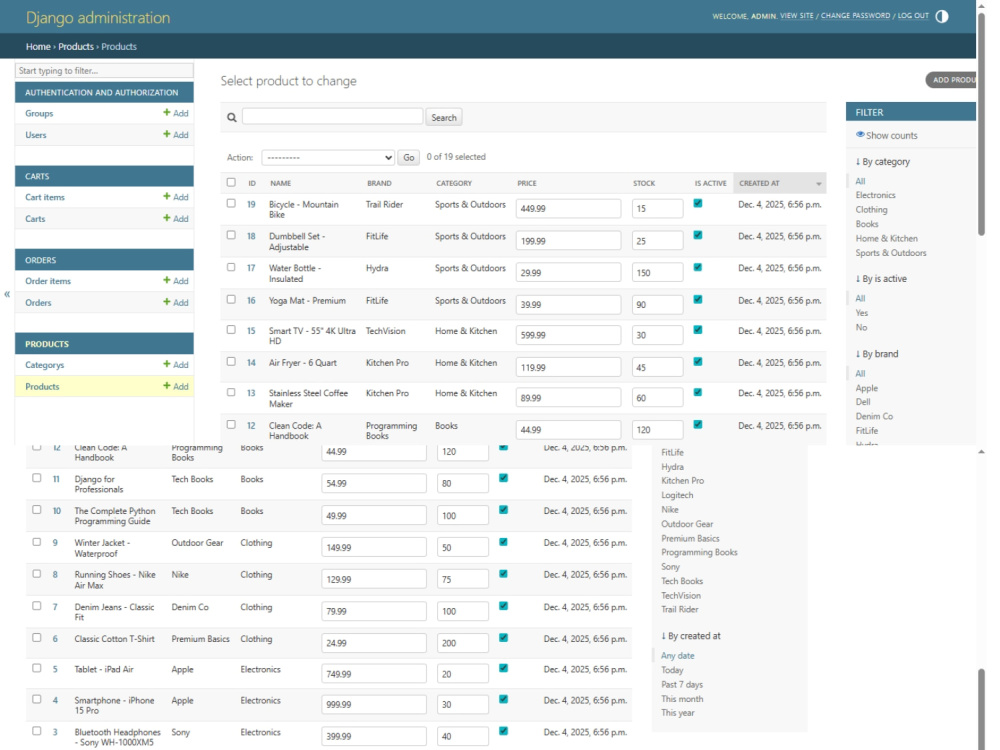Check the row checkbox for Bicycle - Mountain Bike
1000x750 pixels.
[x=231, y=203]
